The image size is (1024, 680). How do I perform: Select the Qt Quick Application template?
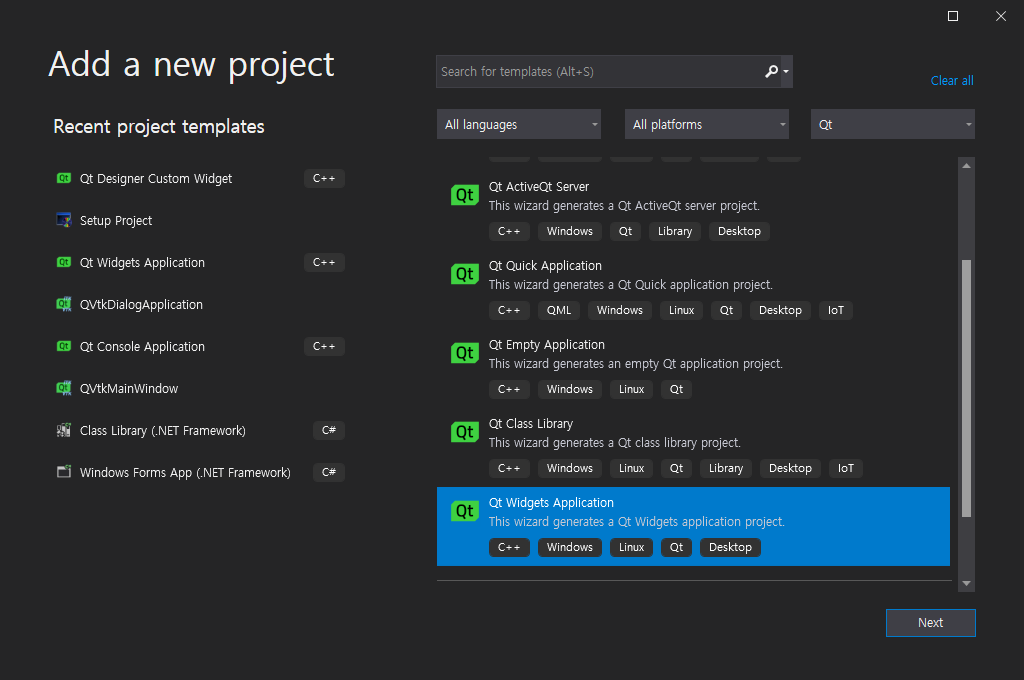coord(693,288)
